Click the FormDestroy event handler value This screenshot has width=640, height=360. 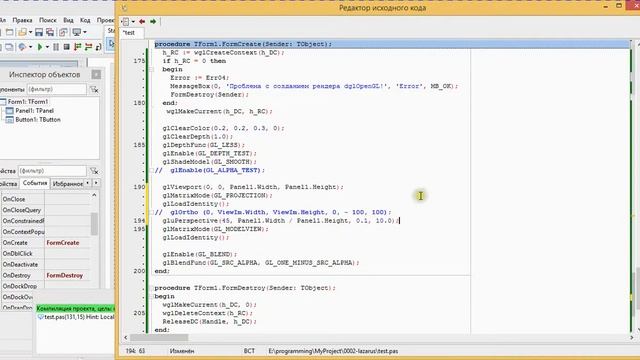[x=64, y=276]
